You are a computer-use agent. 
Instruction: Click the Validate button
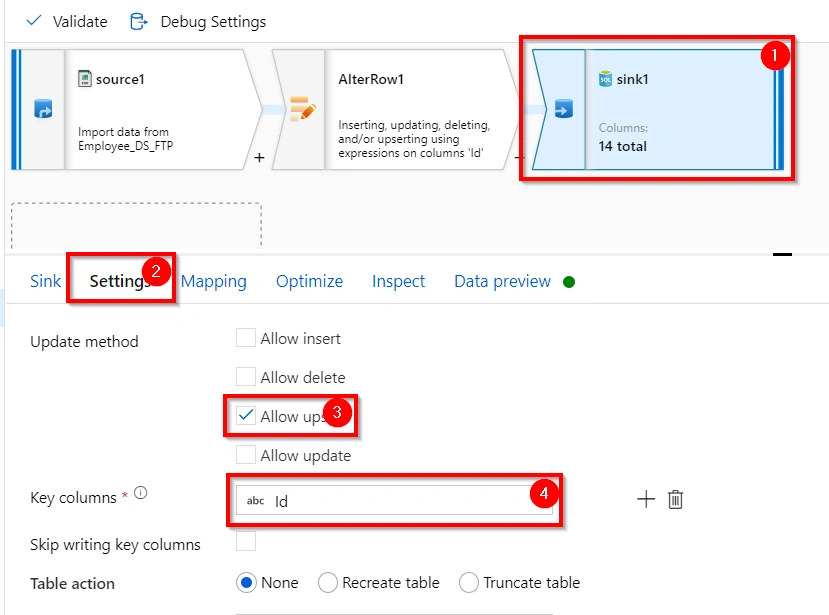[67, 22]
